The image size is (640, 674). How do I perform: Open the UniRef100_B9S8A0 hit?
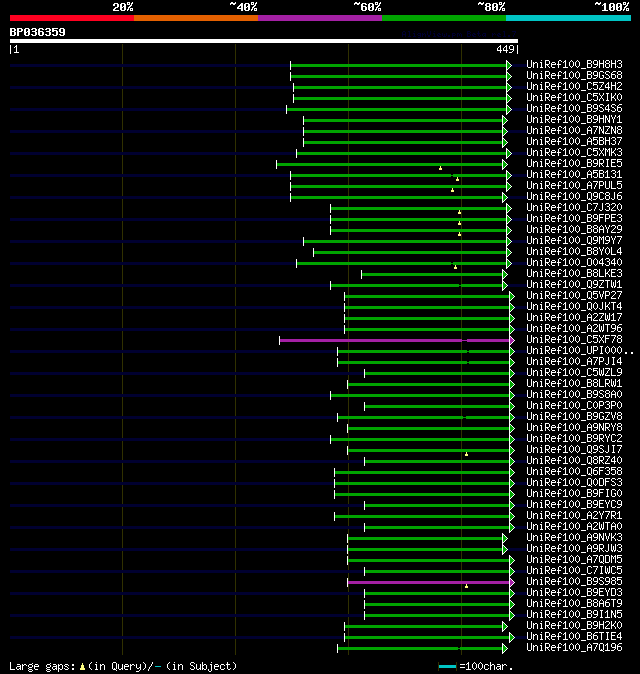(574, 395)
